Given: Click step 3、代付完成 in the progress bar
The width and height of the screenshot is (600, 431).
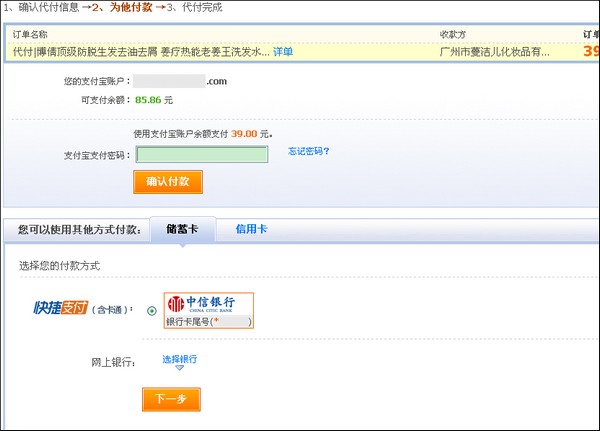Looking at the screenshot, I should (x=194, y=7).
